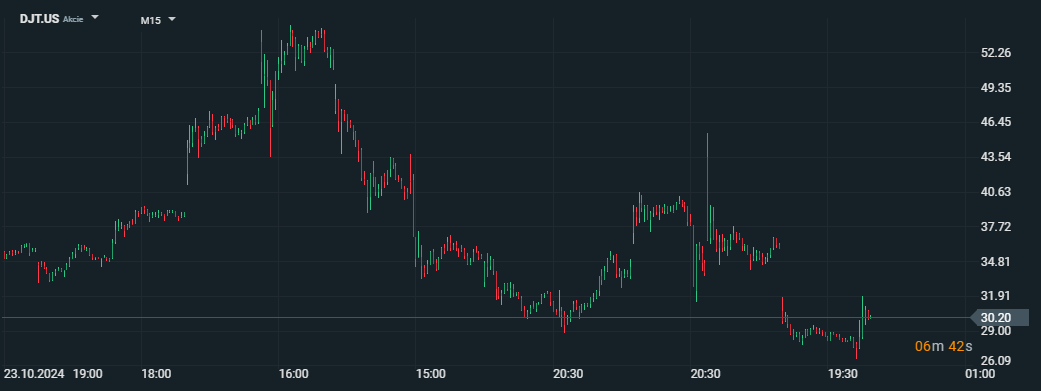The height and width of the screenshot is (391, 1041).
Task: Expand the M15 timeframe dropdown arrow
Action: (172, 19)
